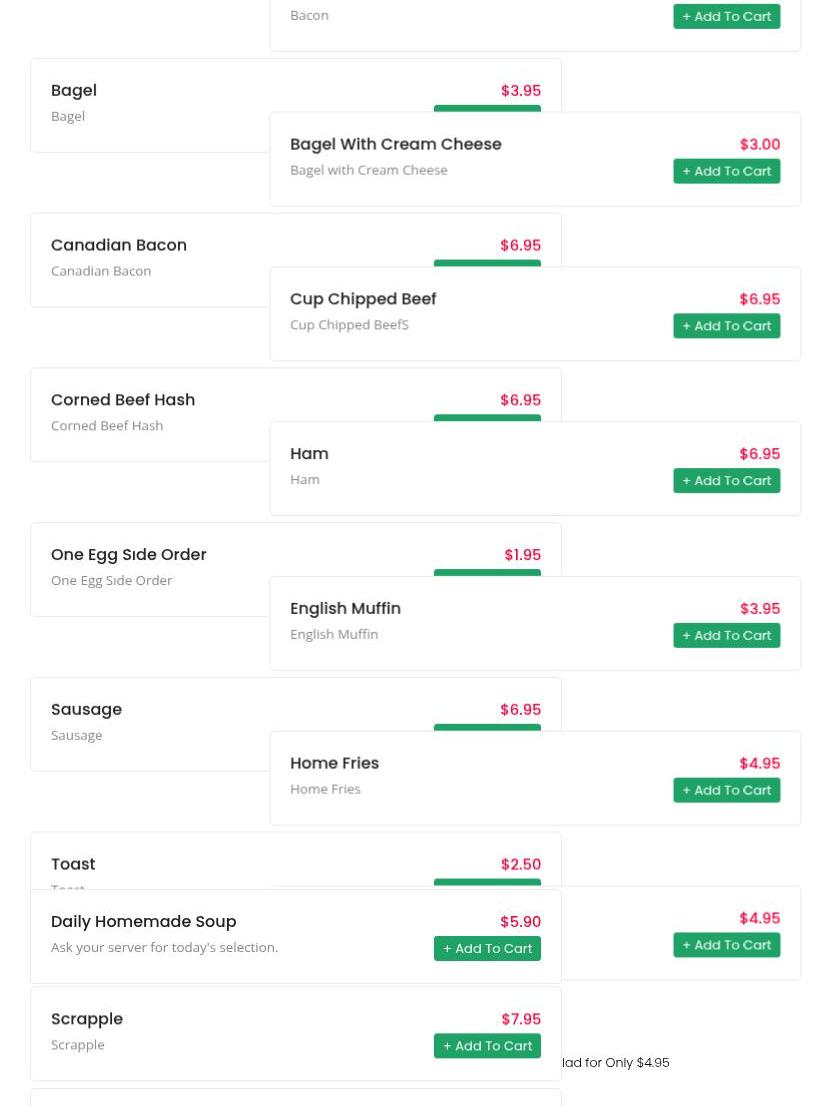
Task: Click the $3.95 Bagel price
Action: coord(520,90)
